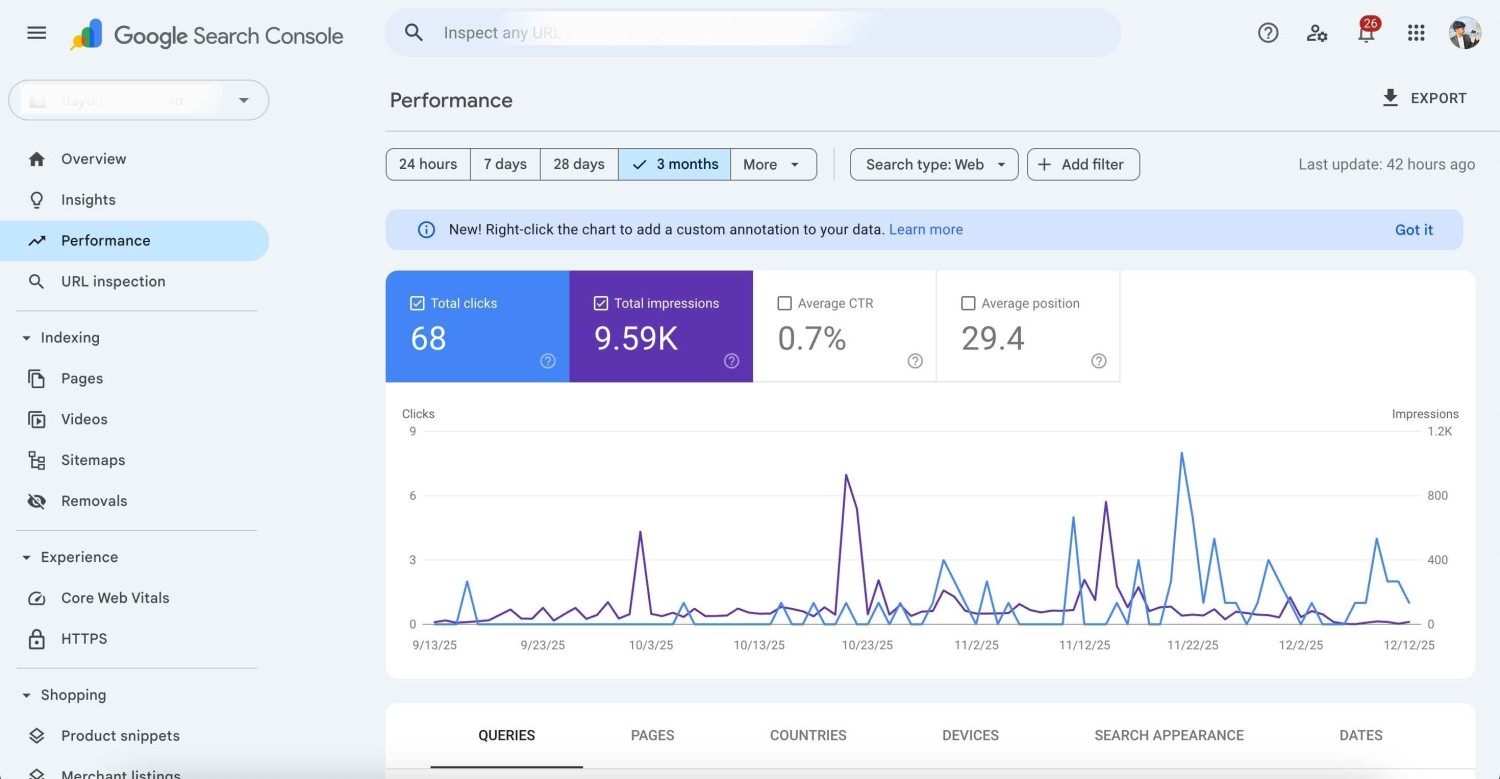
Task: Open the notifications bell
Action: pos(1366,33)
